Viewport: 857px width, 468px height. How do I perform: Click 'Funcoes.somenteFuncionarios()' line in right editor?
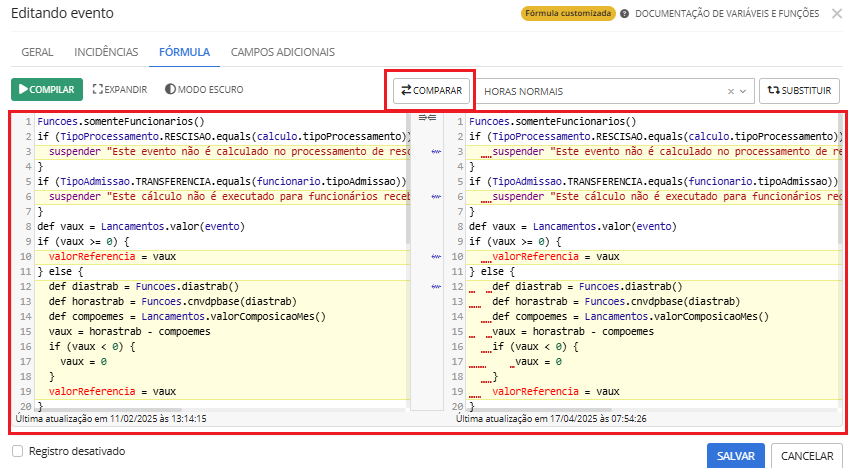(553, 121)
